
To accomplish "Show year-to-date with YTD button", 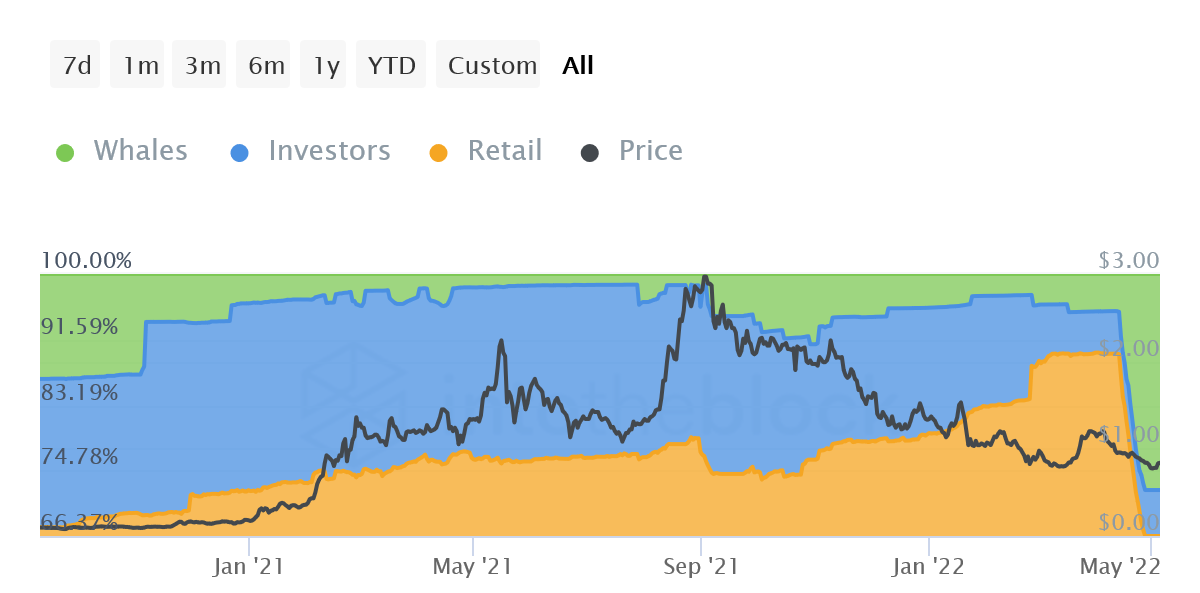I will 392,65.
